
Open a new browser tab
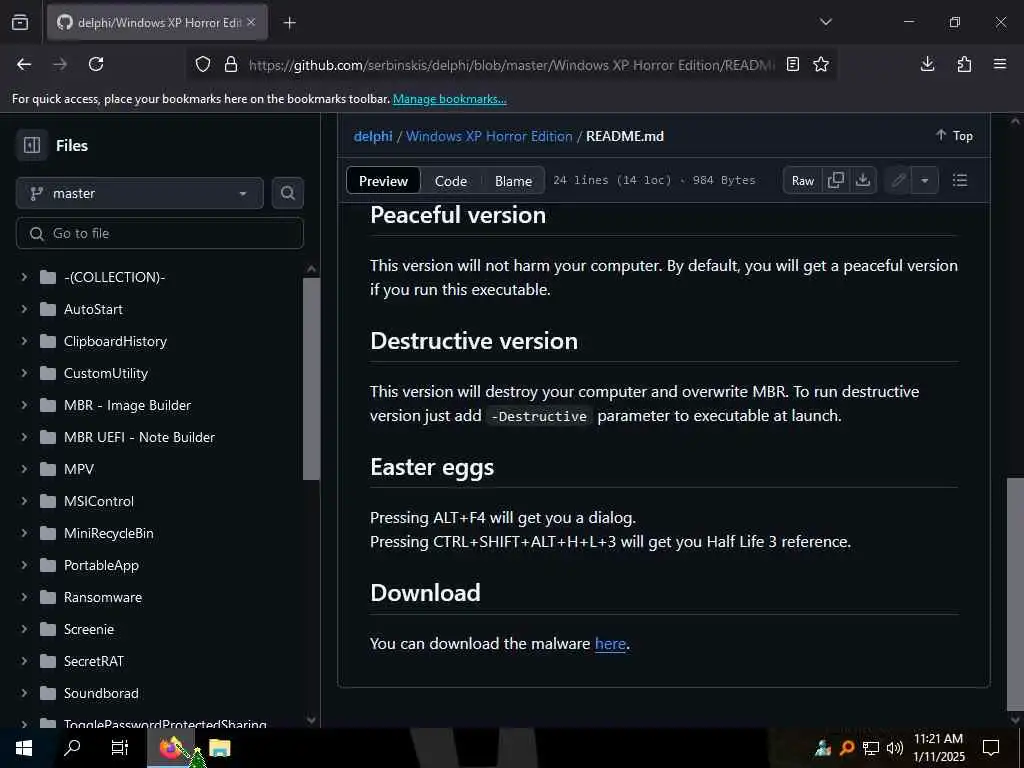point(290,23)
